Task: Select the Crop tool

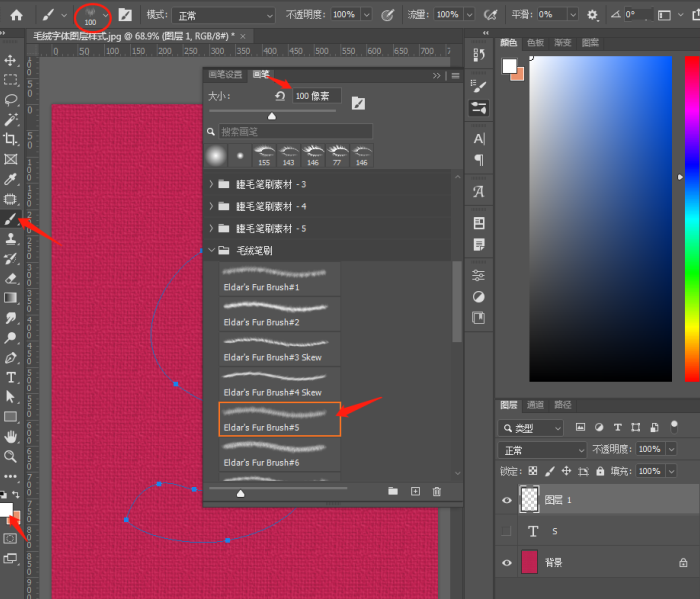Action: 11,140
